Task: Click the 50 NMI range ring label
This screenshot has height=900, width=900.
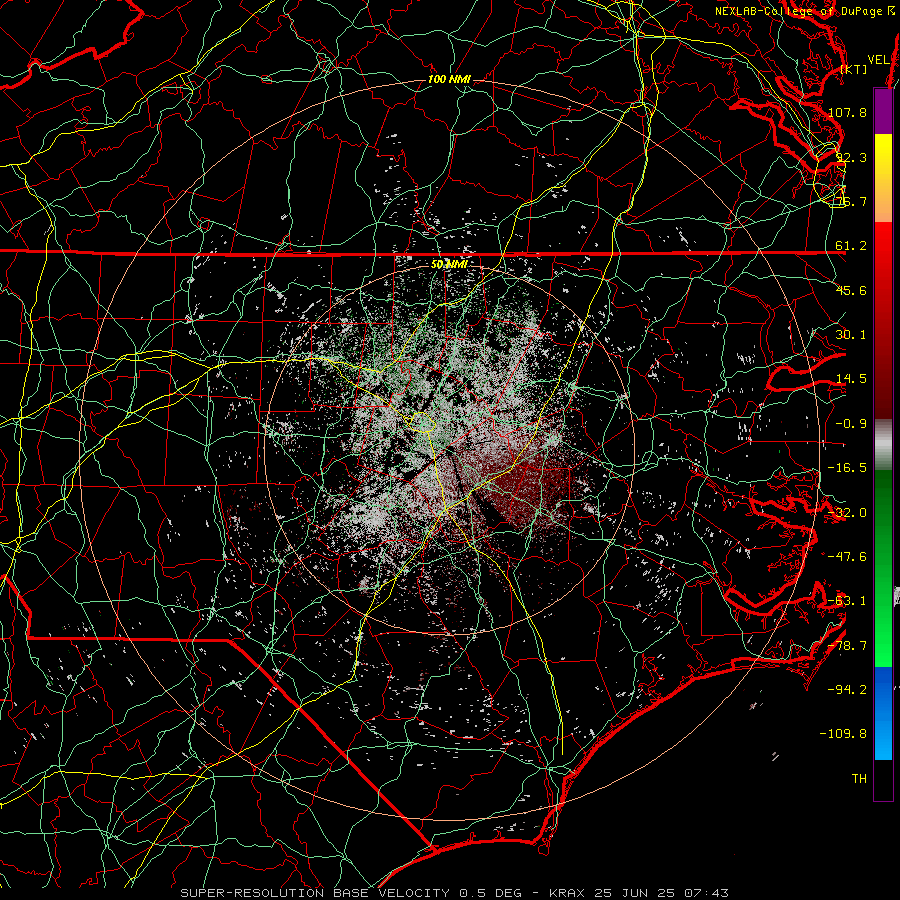Action: point(449,265)
